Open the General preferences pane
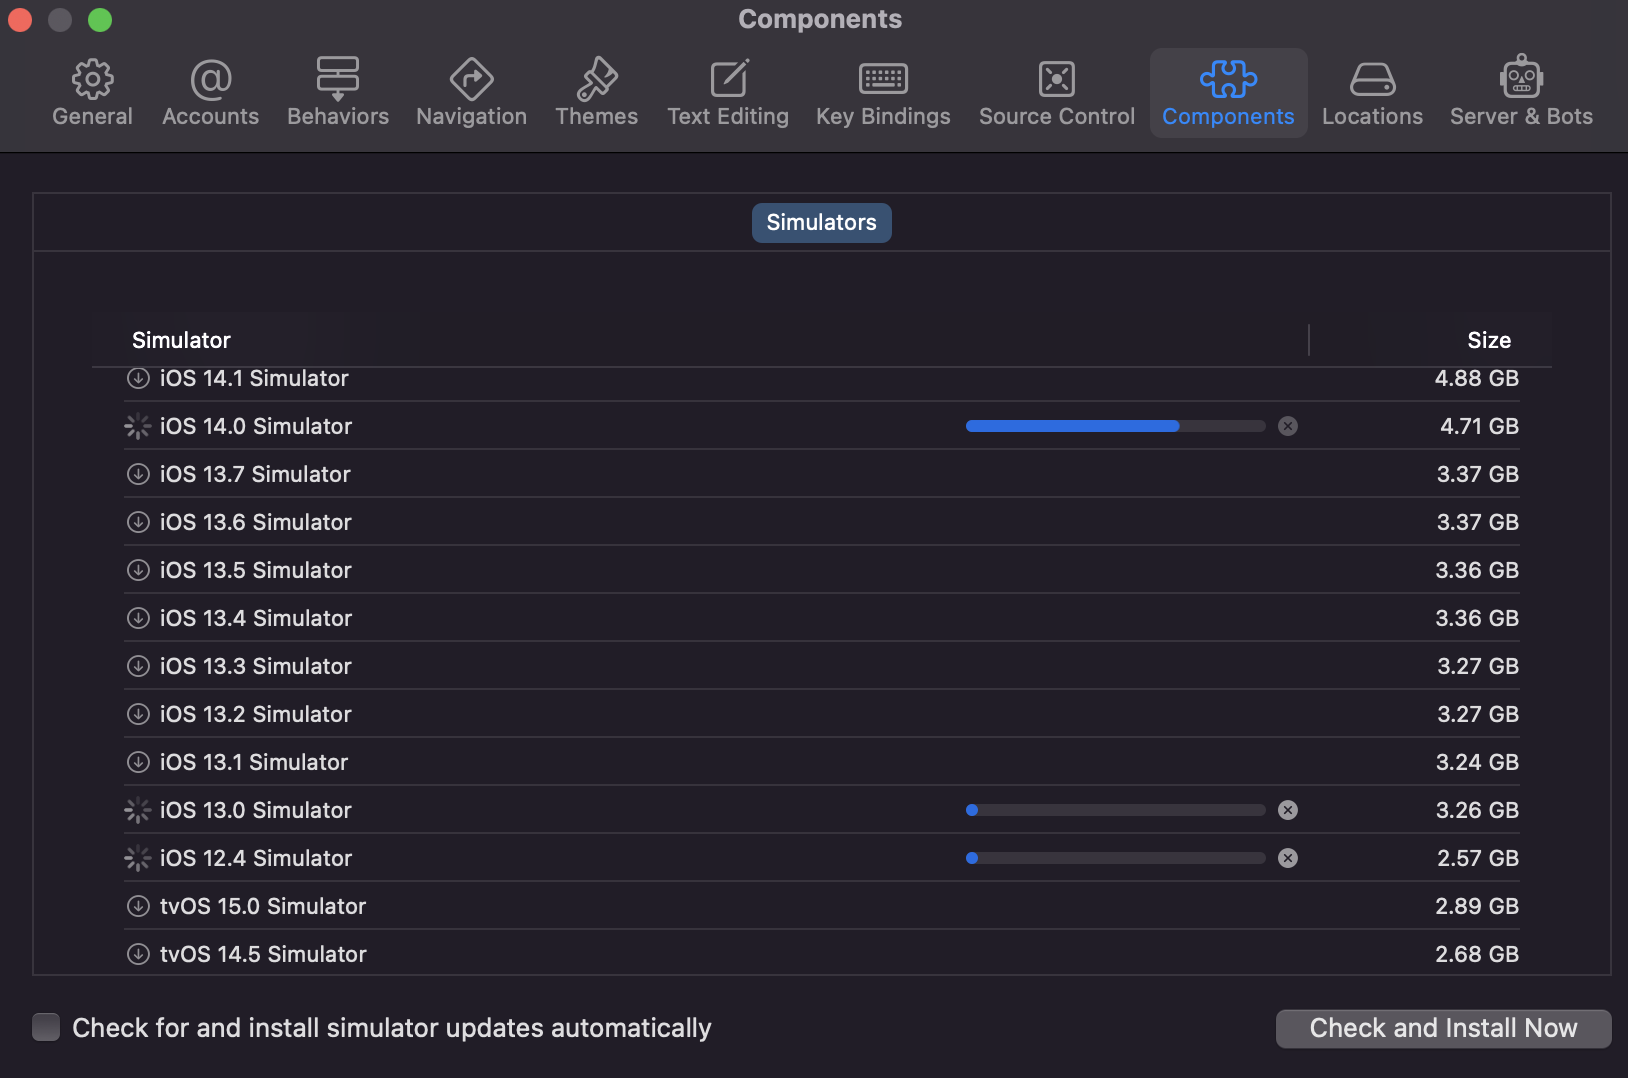The width and height of the screenshot is (1628, 1078). (92, 93)
